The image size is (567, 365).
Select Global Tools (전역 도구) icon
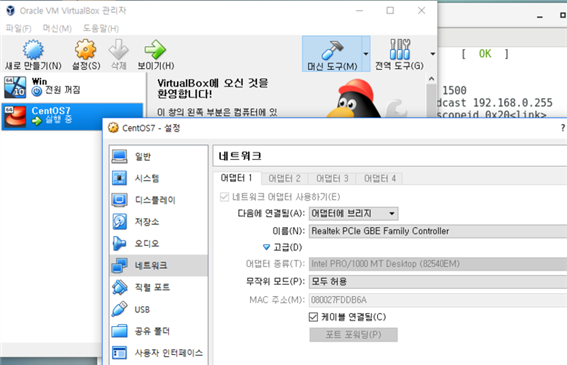pos(400,49)
